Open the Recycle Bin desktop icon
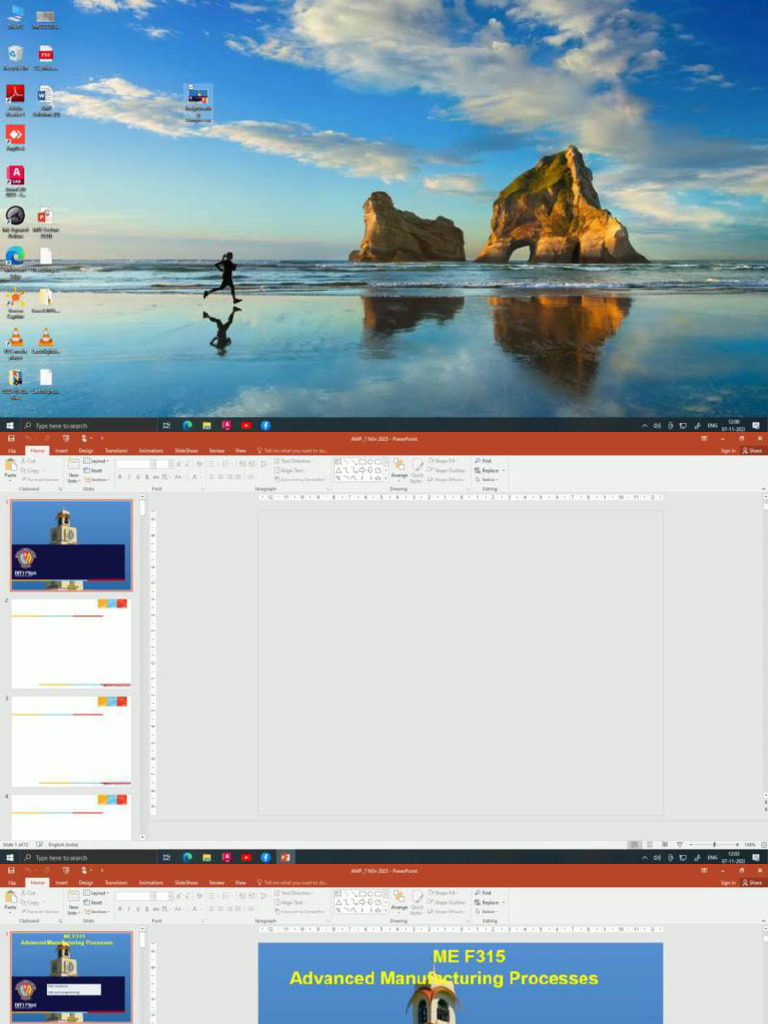This screenshot has height=1024, width=768. (15, 54)
